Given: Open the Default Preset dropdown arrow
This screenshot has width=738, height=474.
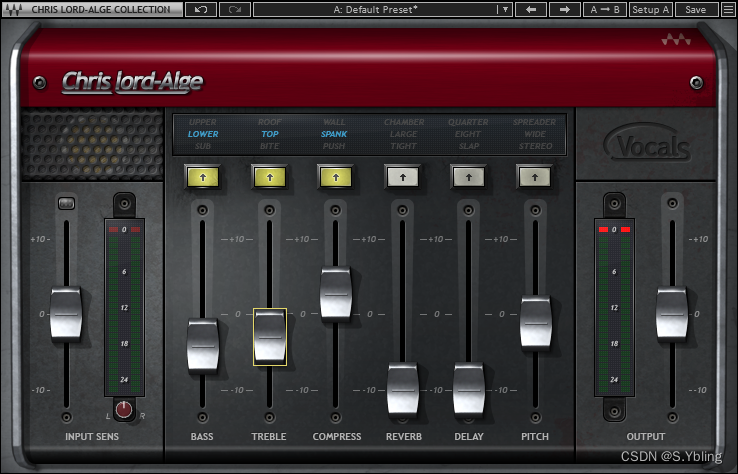Looking at the screenshot, I should (505, 9).
